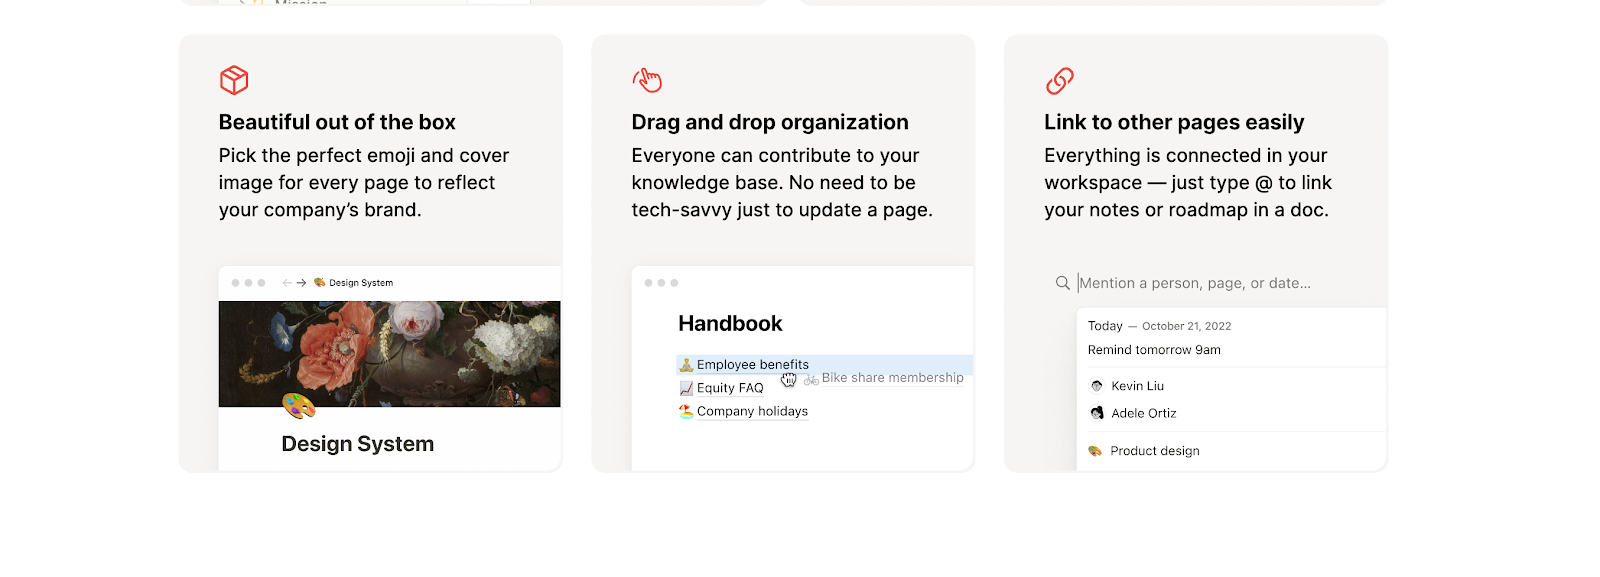This screenshot has height=577, width=1600.
Task: Click the magnifier icon in the mention search
Action: pyautogui.click(x=1063, y=283)
